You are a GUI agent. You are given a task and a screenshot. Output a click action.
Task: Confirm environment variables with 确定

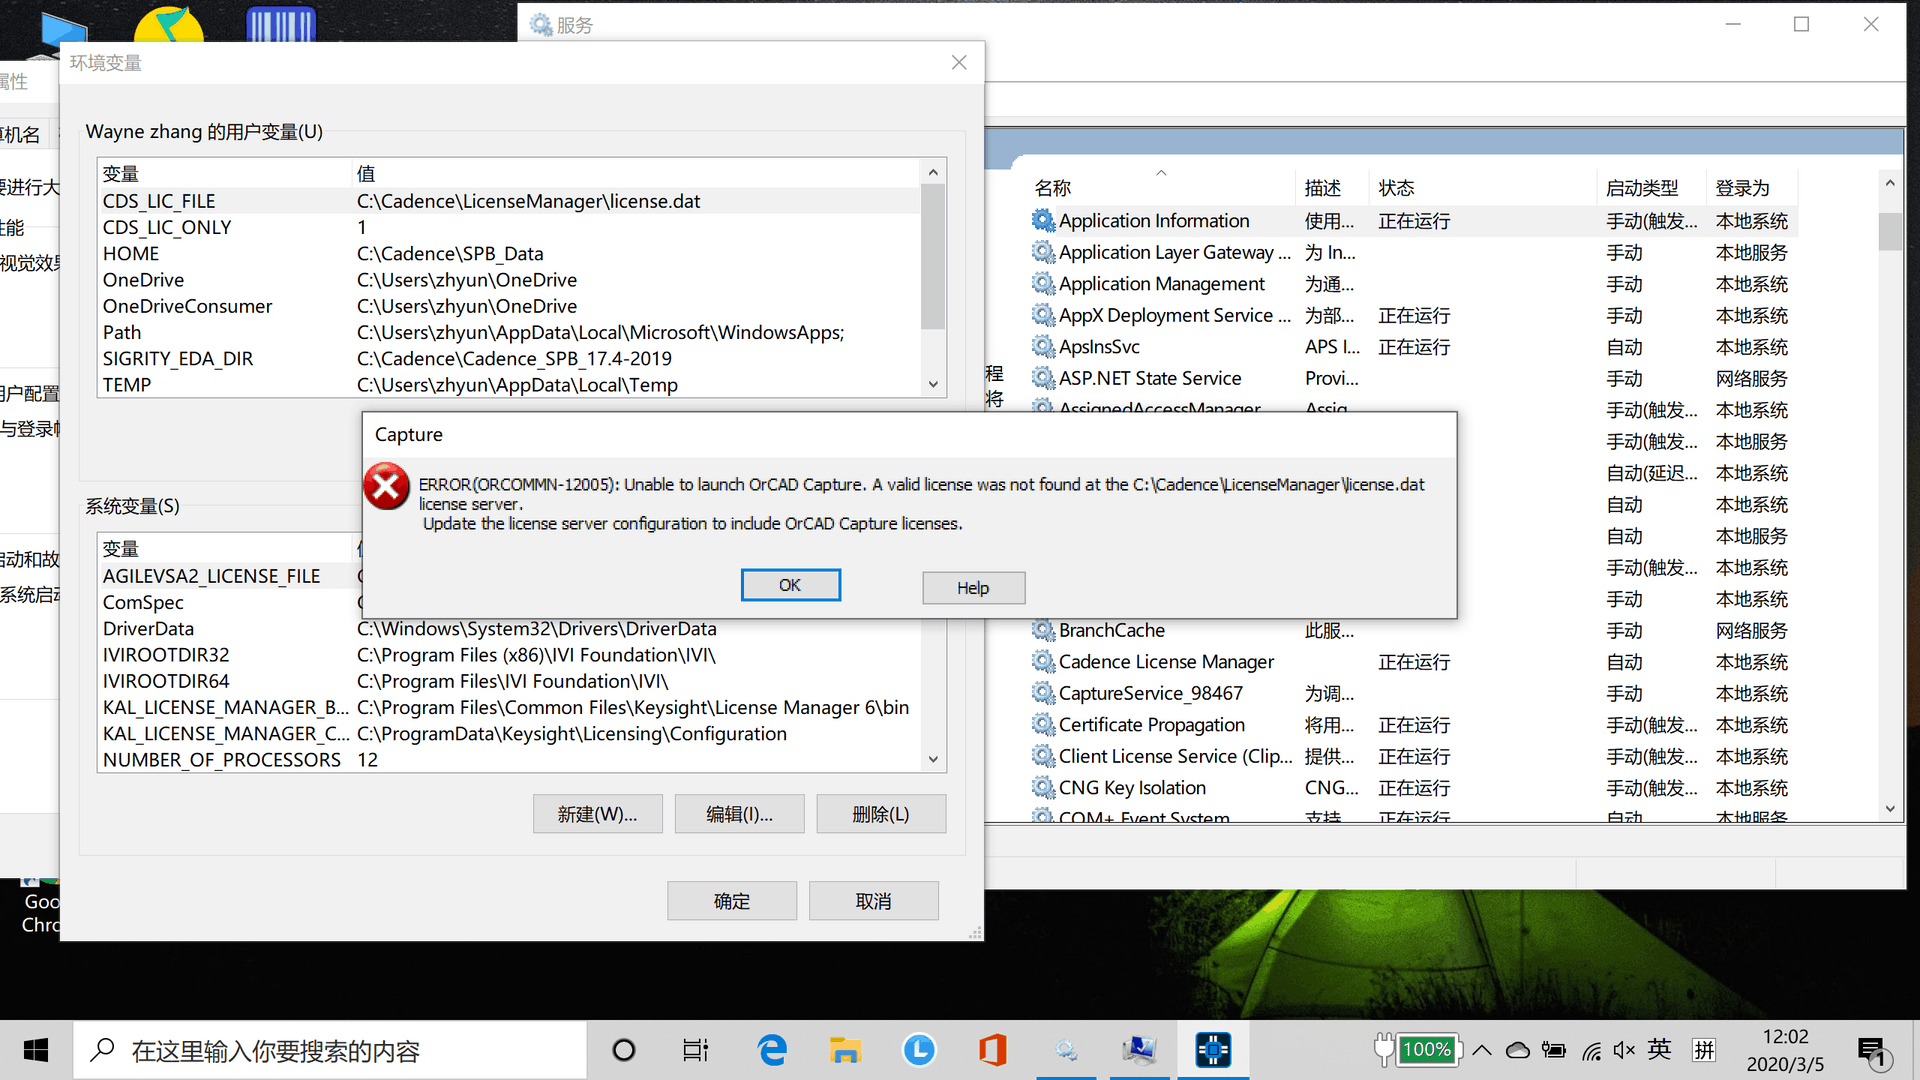(x=732, y=901)
